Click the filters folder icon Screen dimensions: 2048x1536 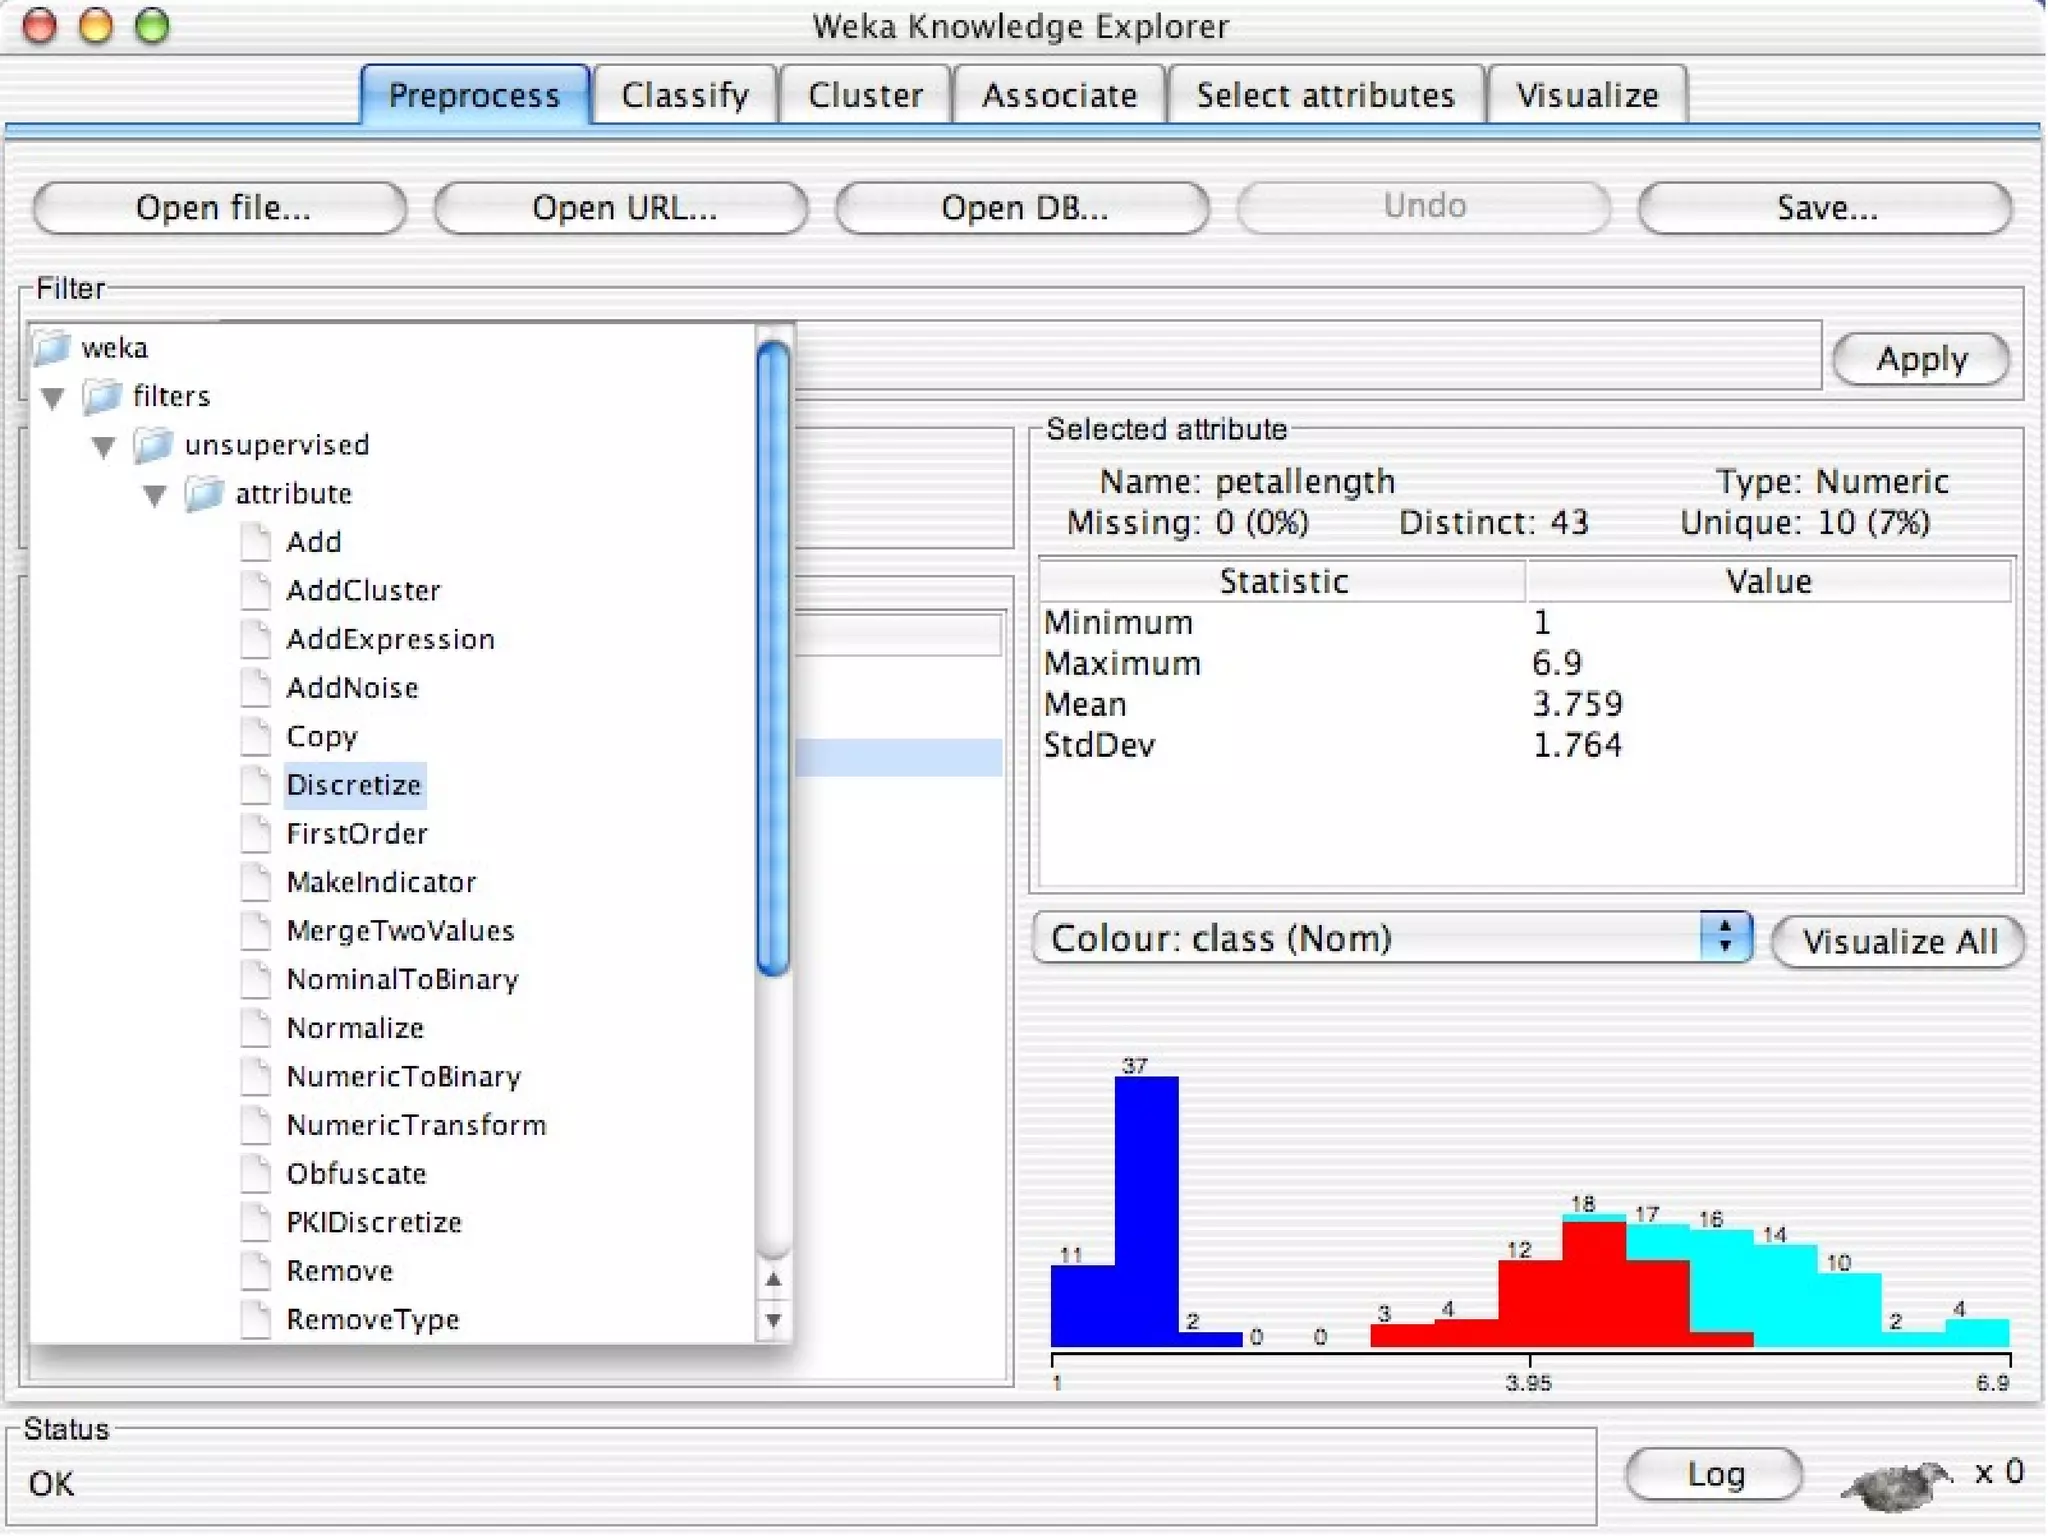[x=101, y=397]
